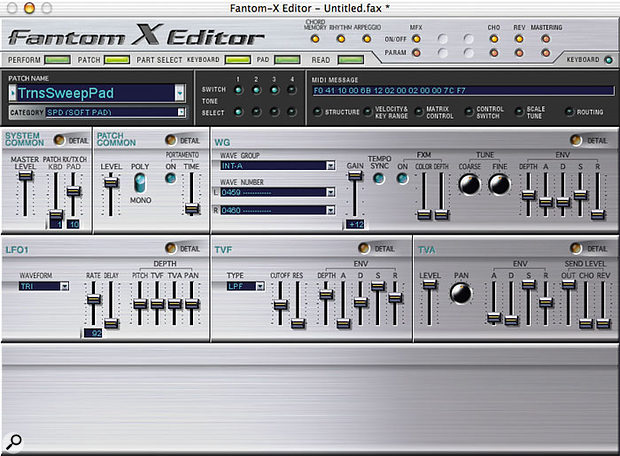The height and width of the screenshot is (456, 620).
Task: Flip the POLY/MONO switch
Action: (140, 183)
